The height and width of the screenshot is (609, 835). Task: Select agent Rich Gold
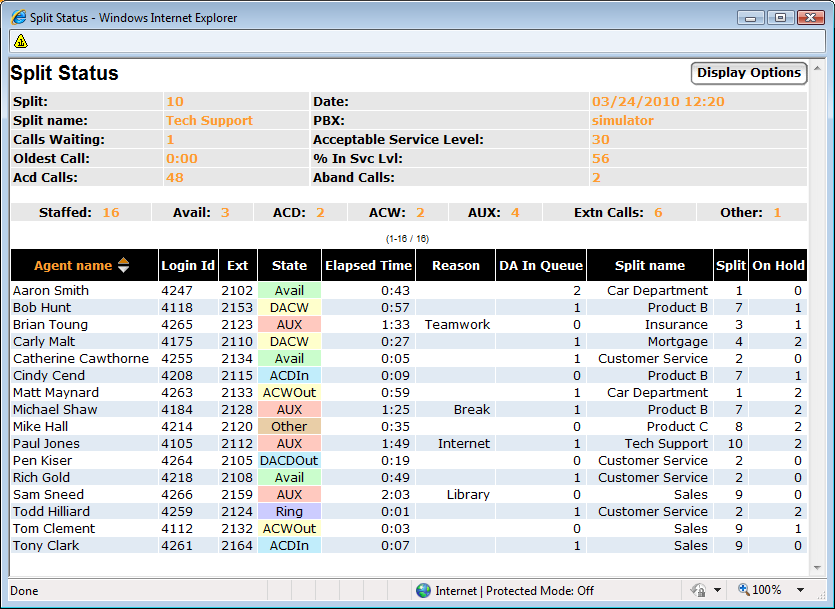coord(41,478)
